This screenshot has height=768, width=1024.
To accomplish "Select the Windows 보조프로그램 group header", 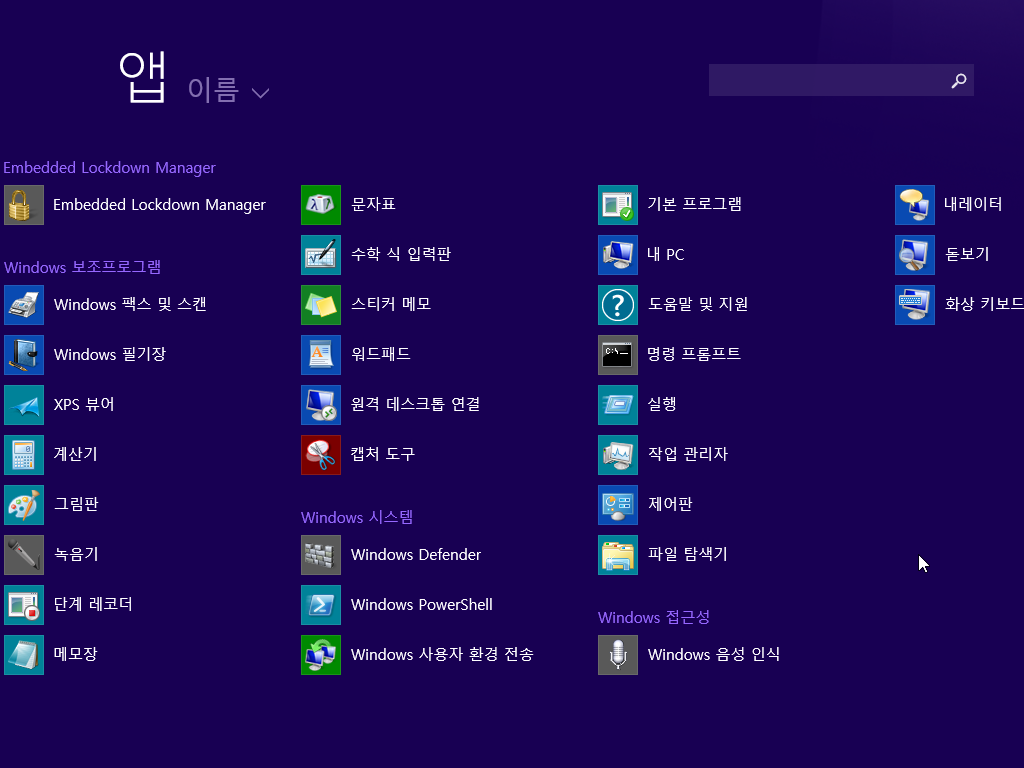I will [82, 267].
